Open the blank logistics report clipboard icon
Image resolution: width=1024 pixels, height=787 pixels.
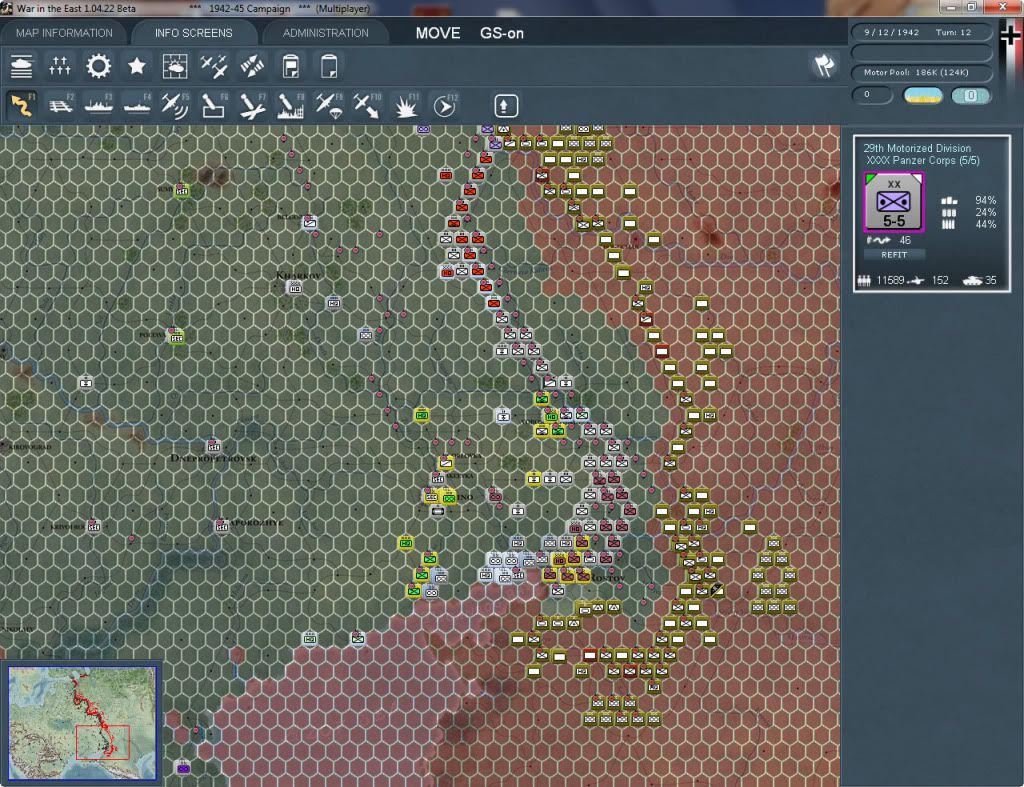329,66
